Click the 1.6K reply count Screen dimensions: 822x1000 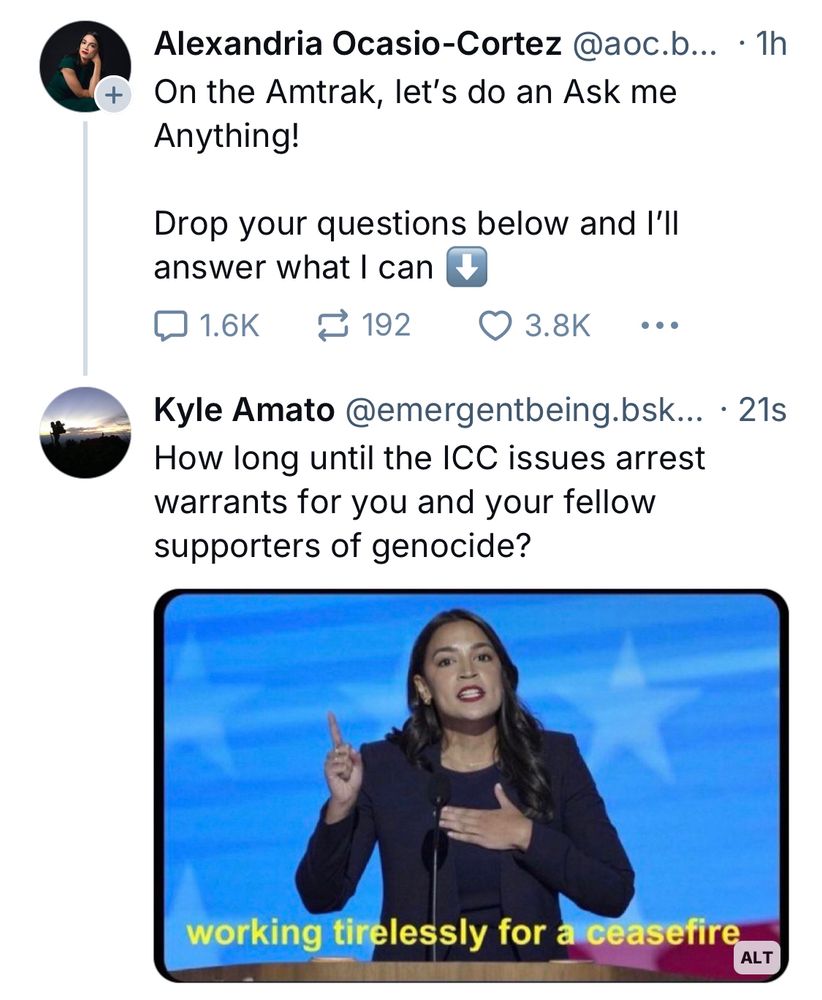coord(230,325)
